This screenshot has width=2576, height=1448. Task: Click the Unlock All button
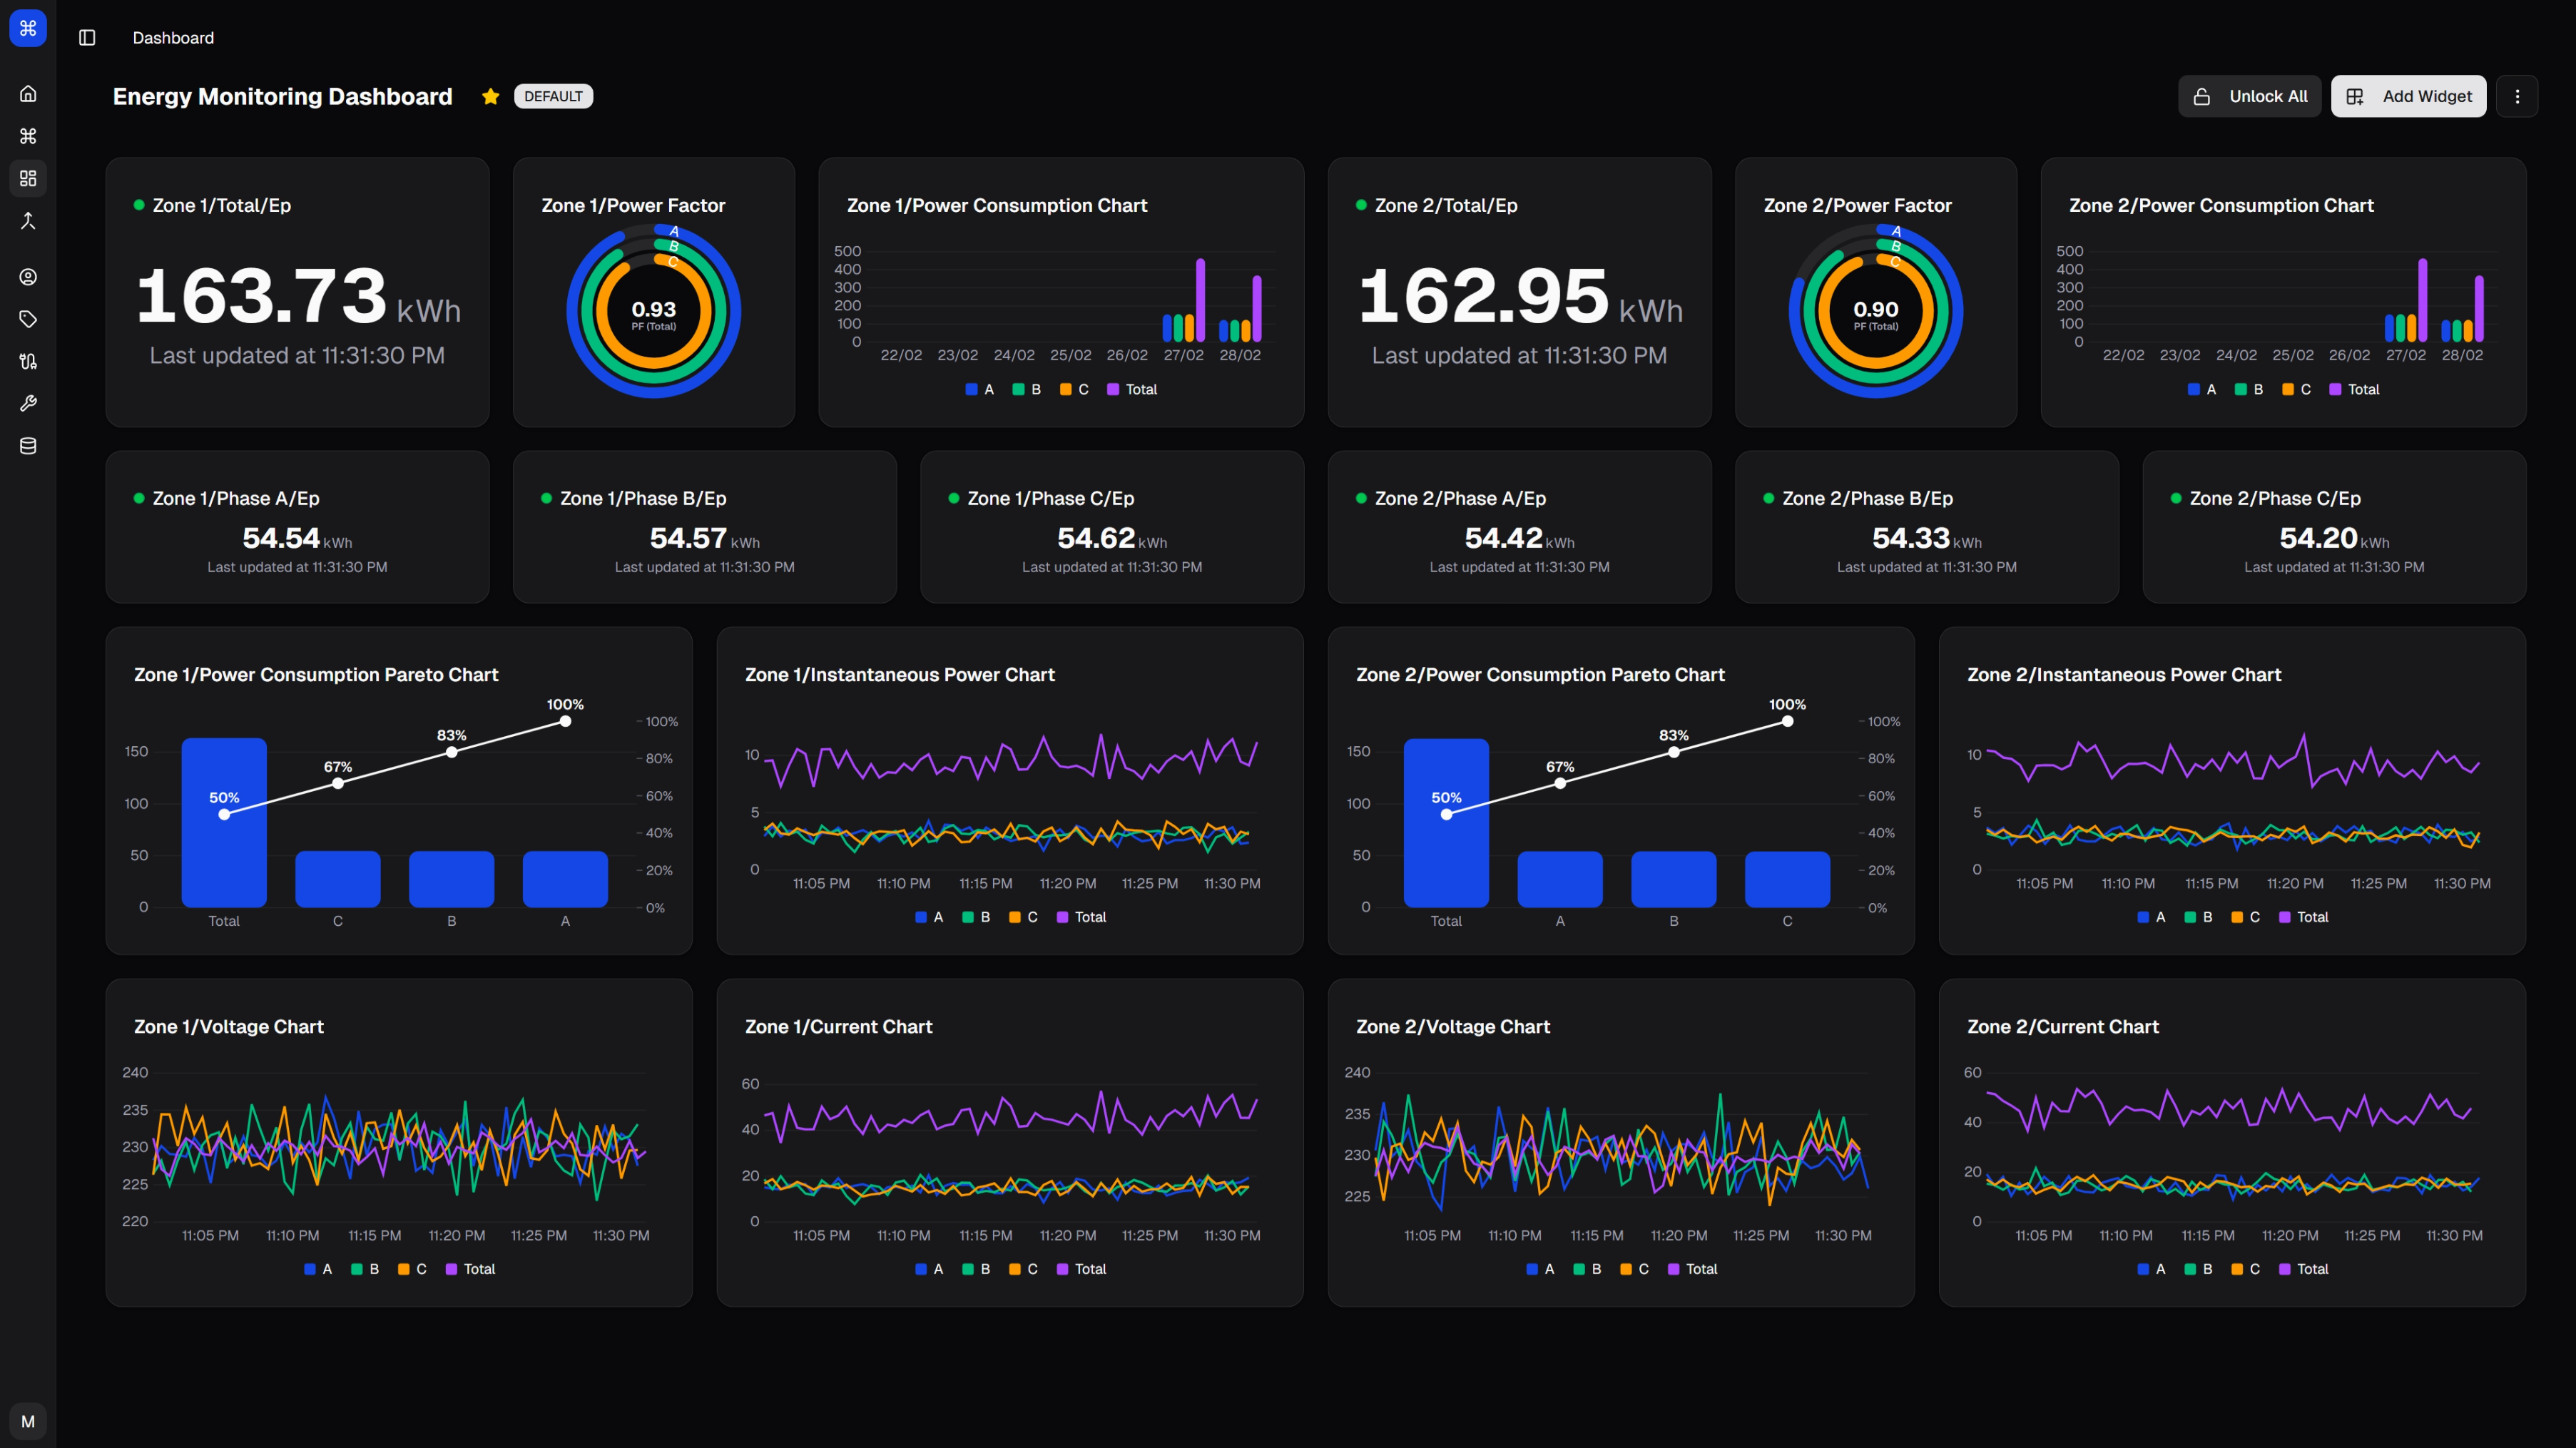coord(2249,96)
